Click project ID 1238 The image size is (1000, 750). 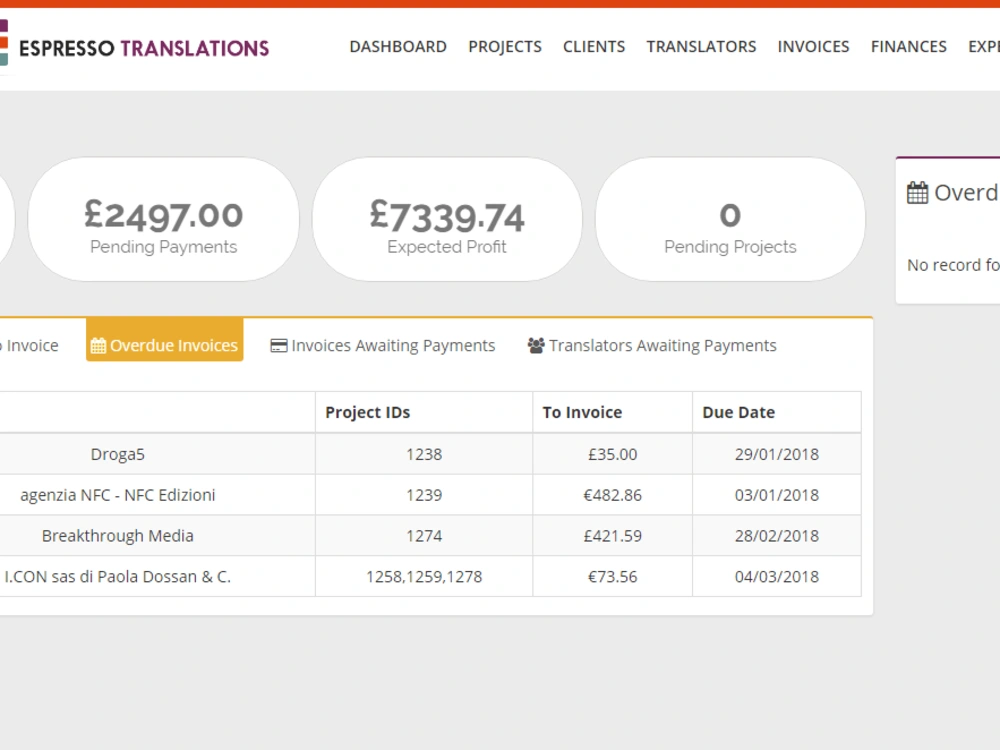(424, 454)
